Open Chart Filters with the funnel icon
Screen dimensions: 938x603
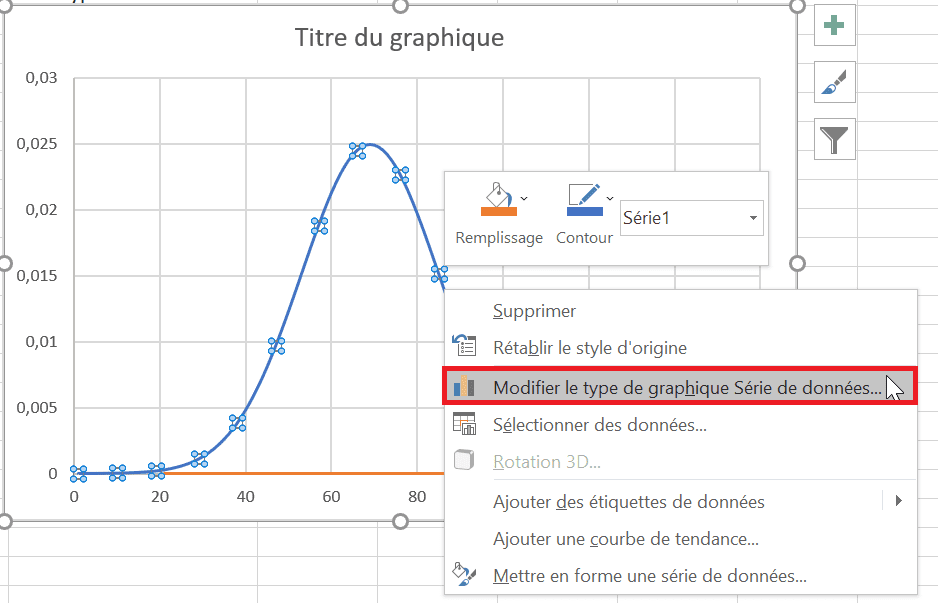coord(834,139)
